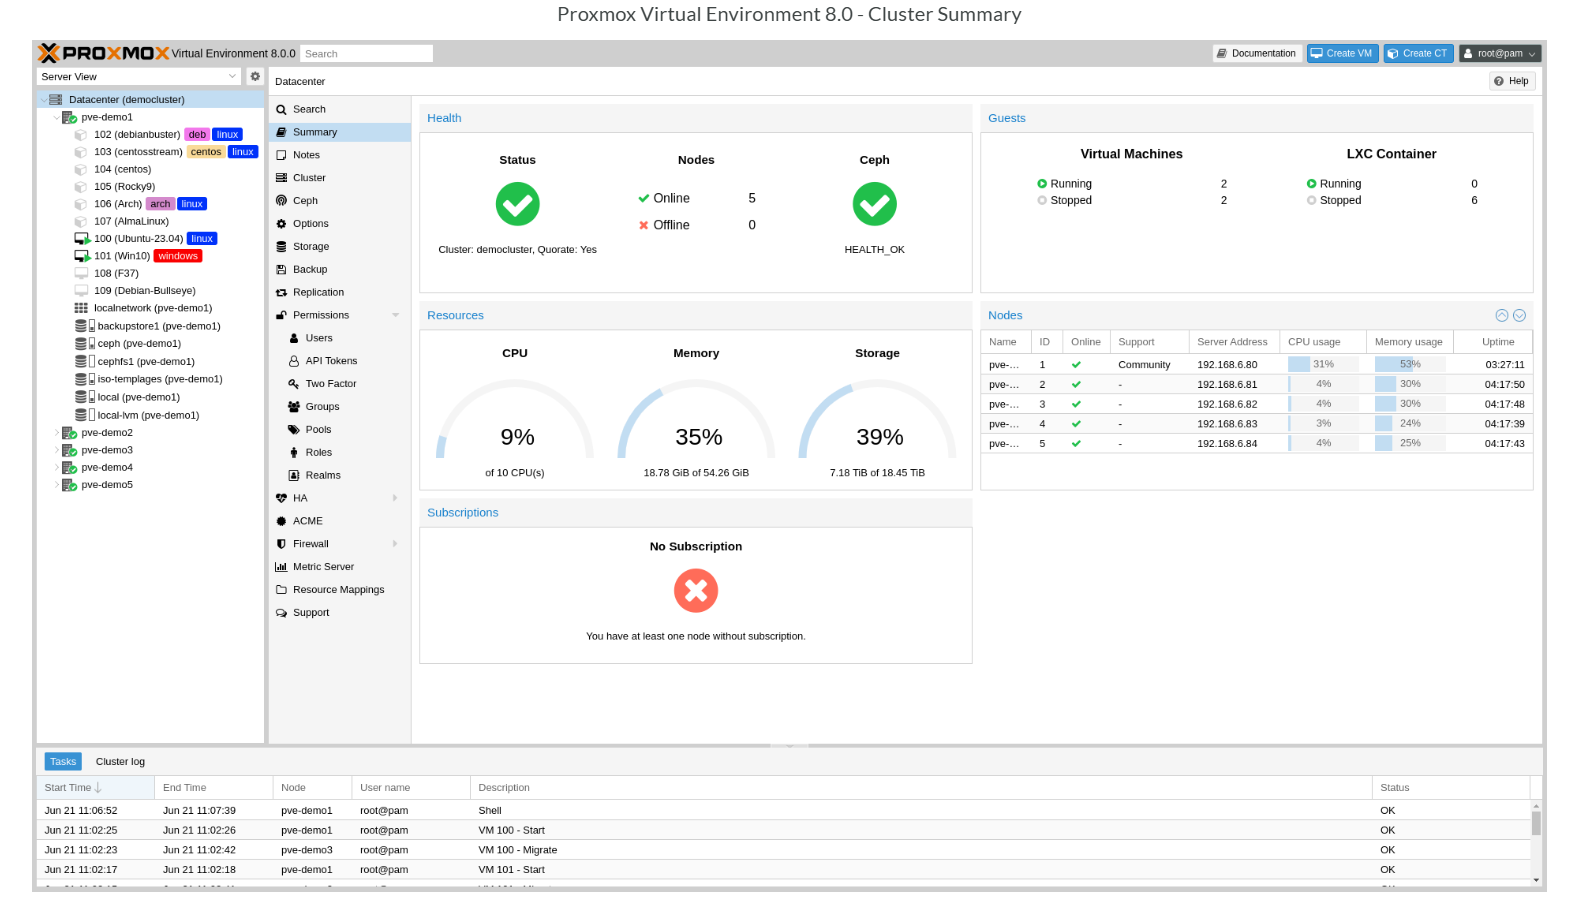Click the Roles icon

(294, 453)
